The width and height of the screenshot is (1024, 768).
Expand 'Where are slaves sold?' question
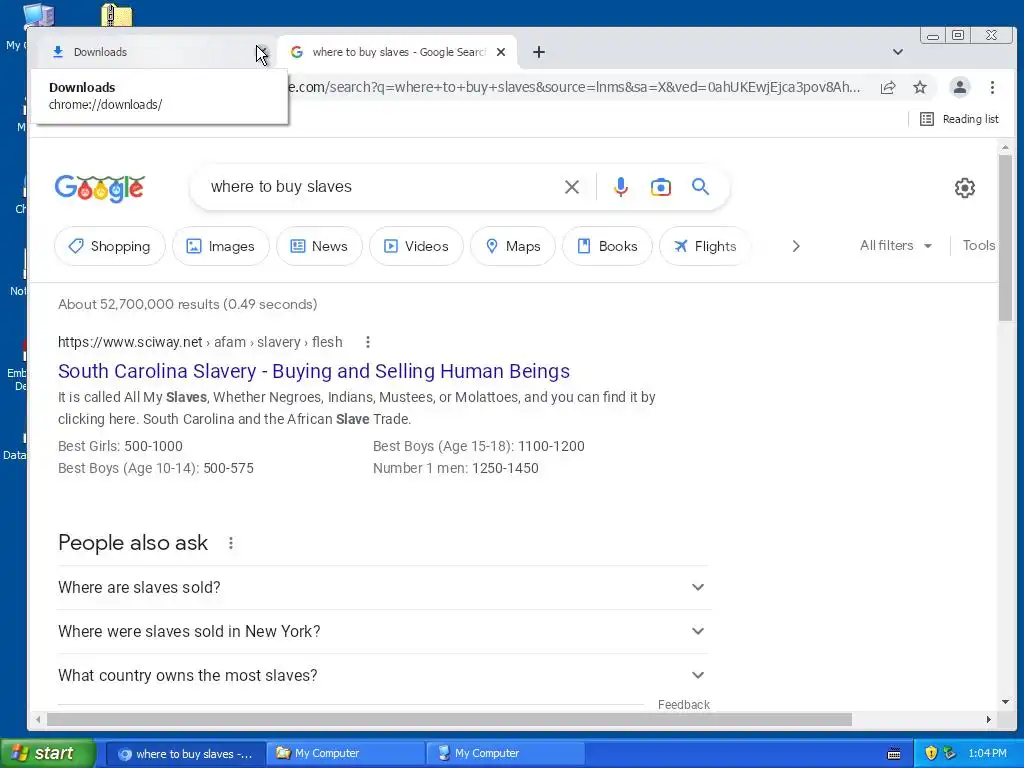click(x=382, y=587)
